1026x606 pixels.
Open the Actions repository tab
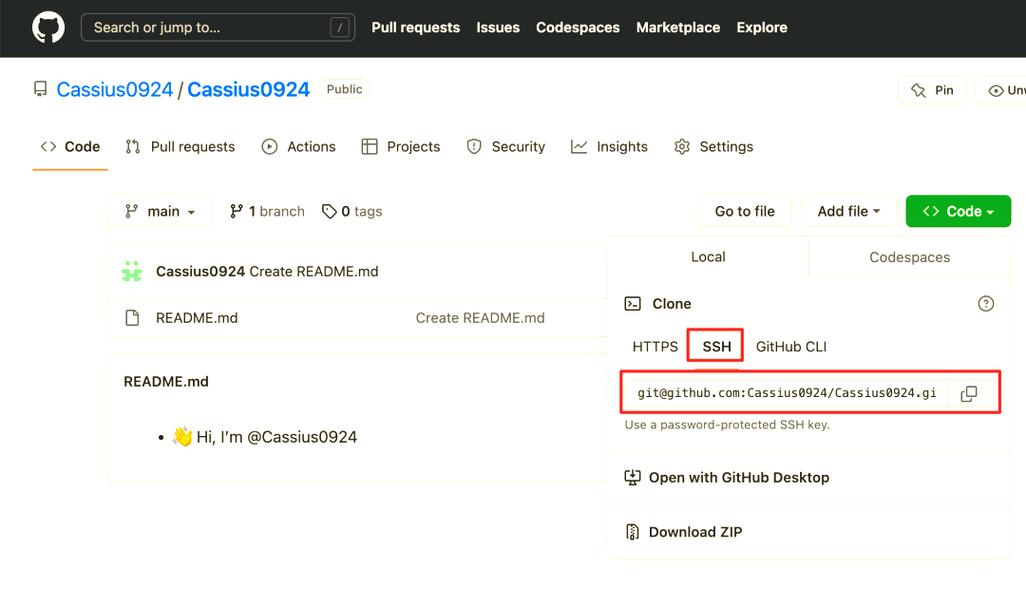(298, 147)
